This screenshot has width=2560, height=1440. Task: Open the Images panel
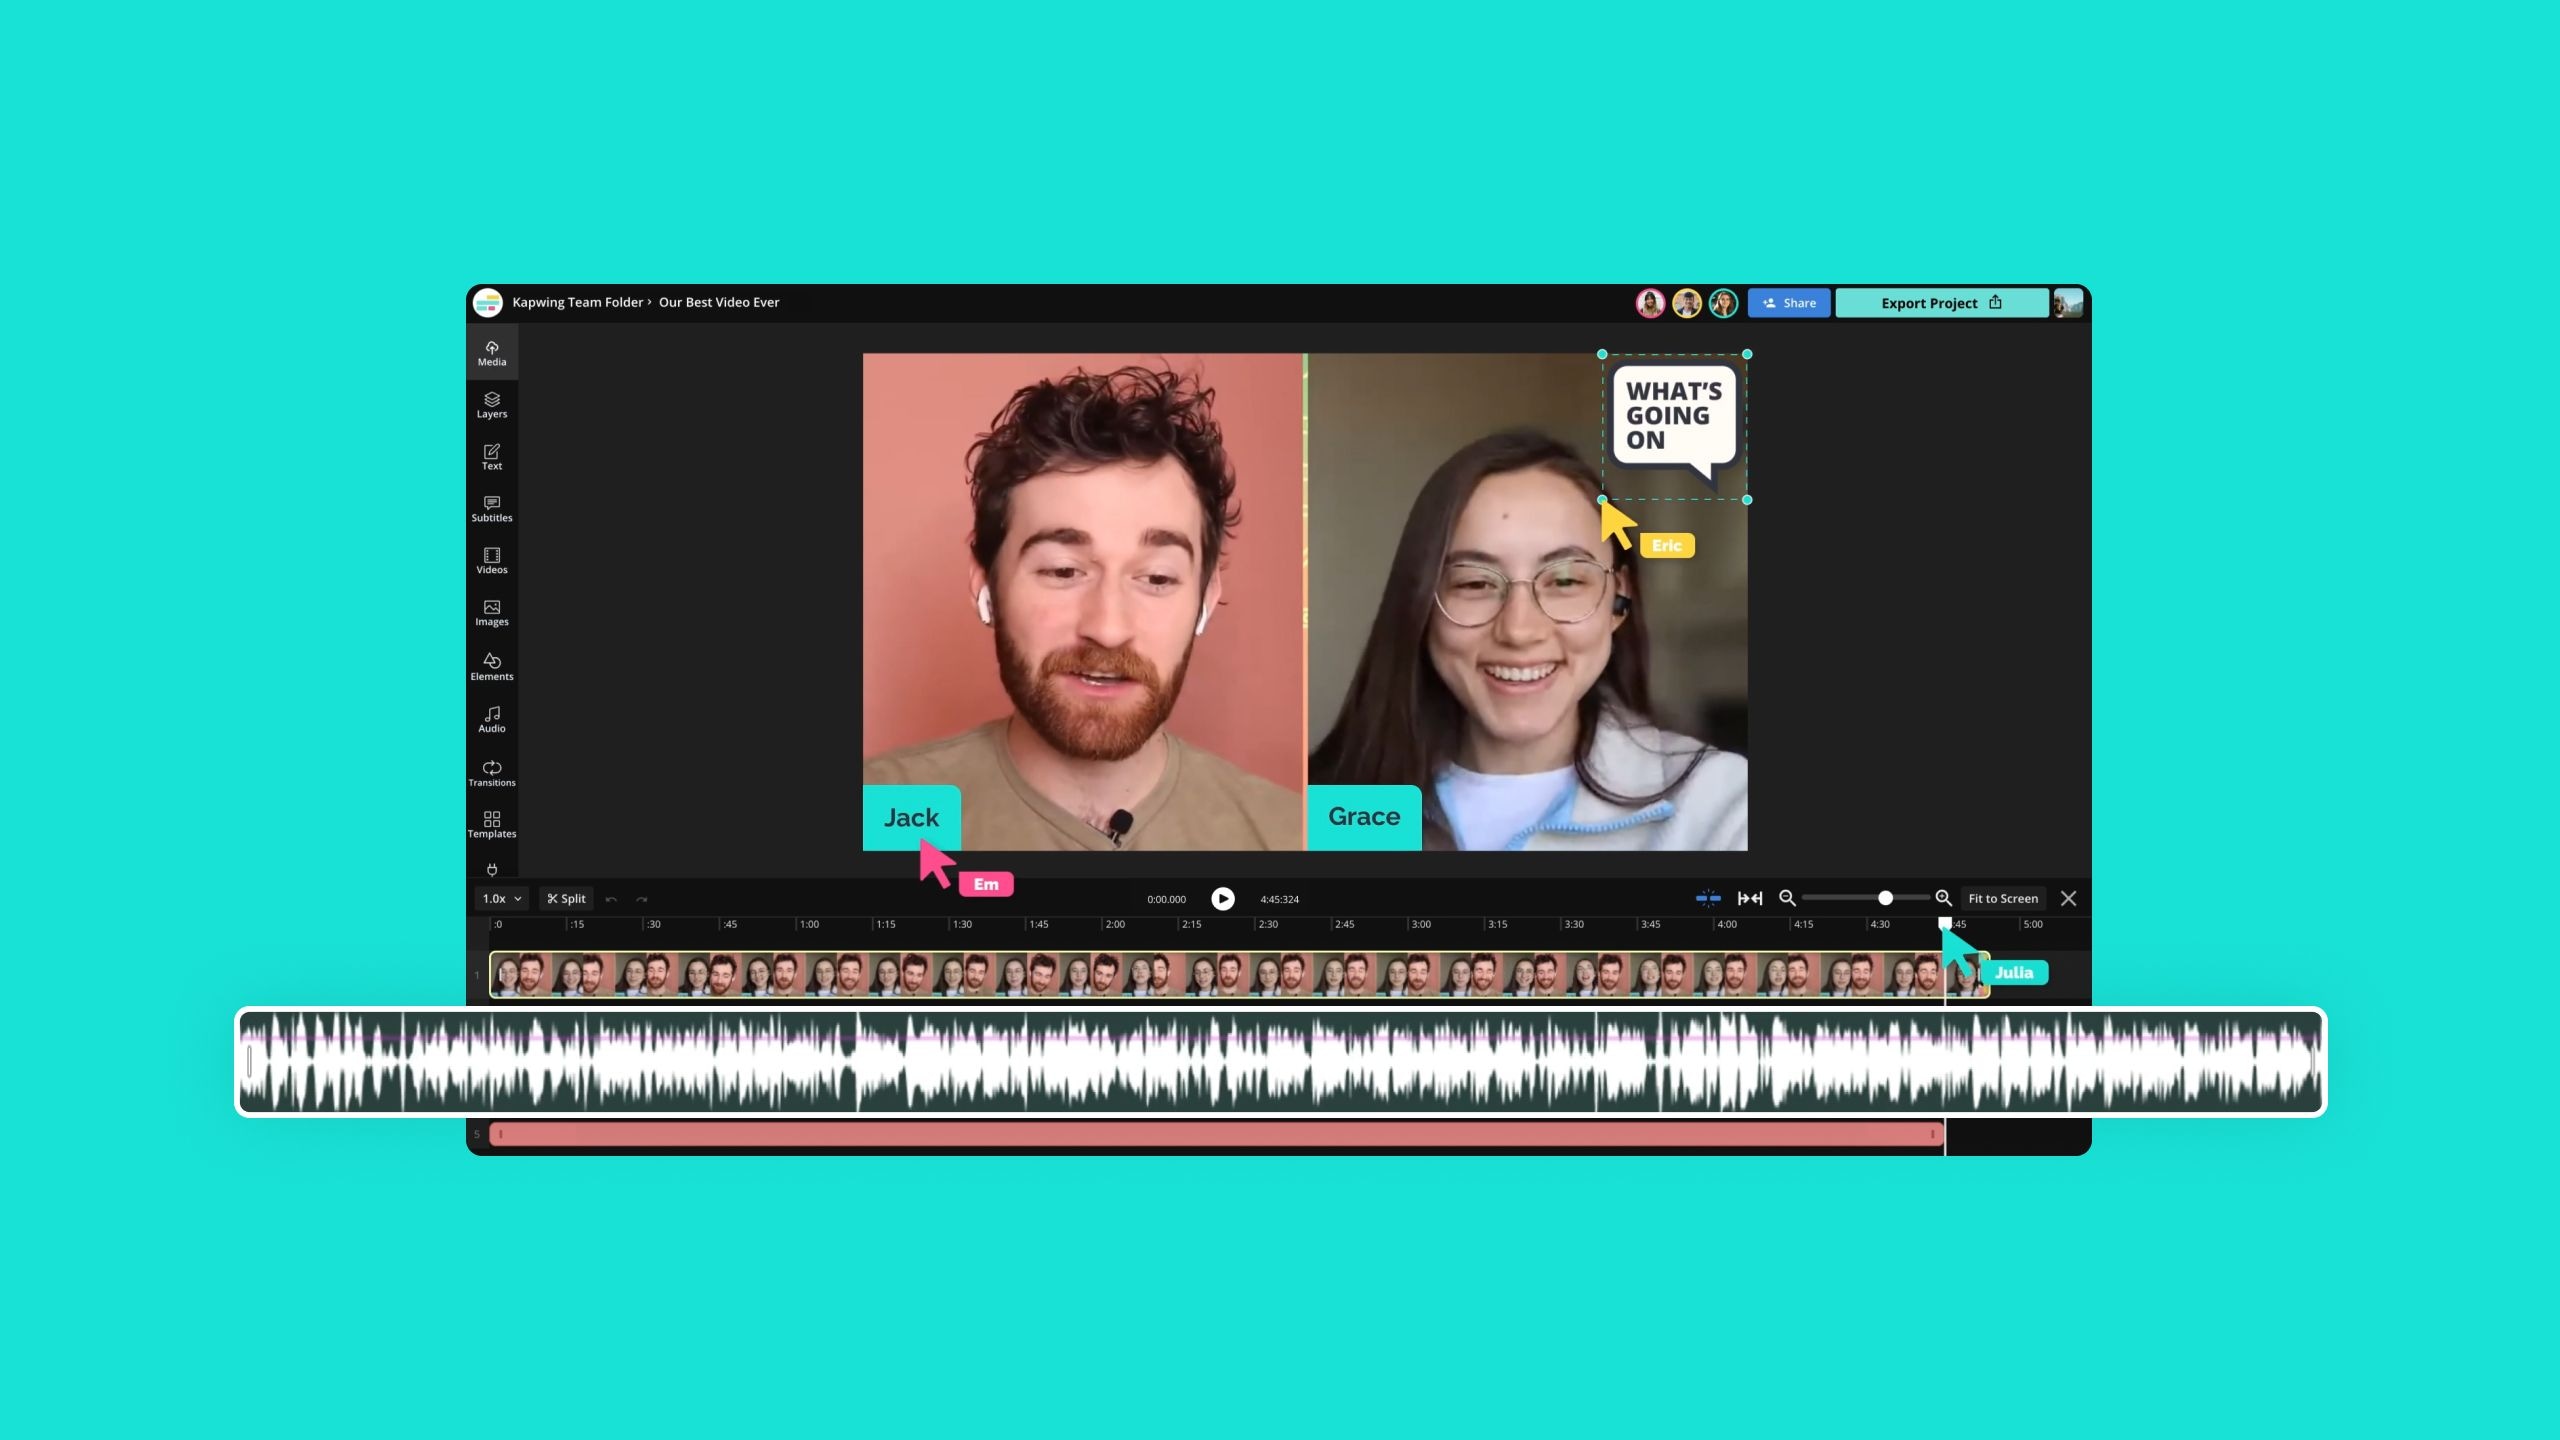coord(492,612)
